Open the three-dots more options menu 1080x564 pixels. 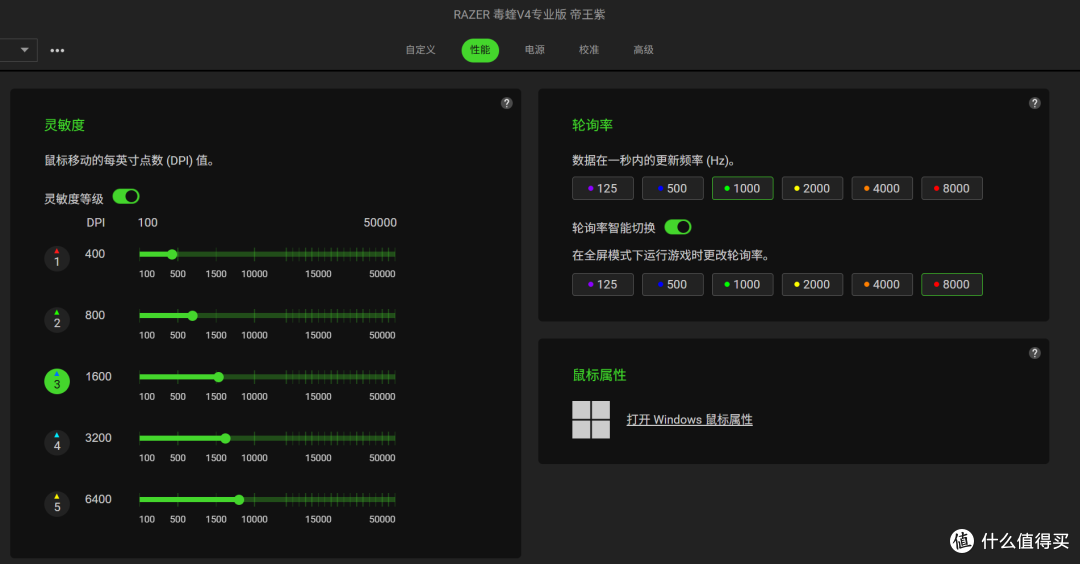pos(57,50)
